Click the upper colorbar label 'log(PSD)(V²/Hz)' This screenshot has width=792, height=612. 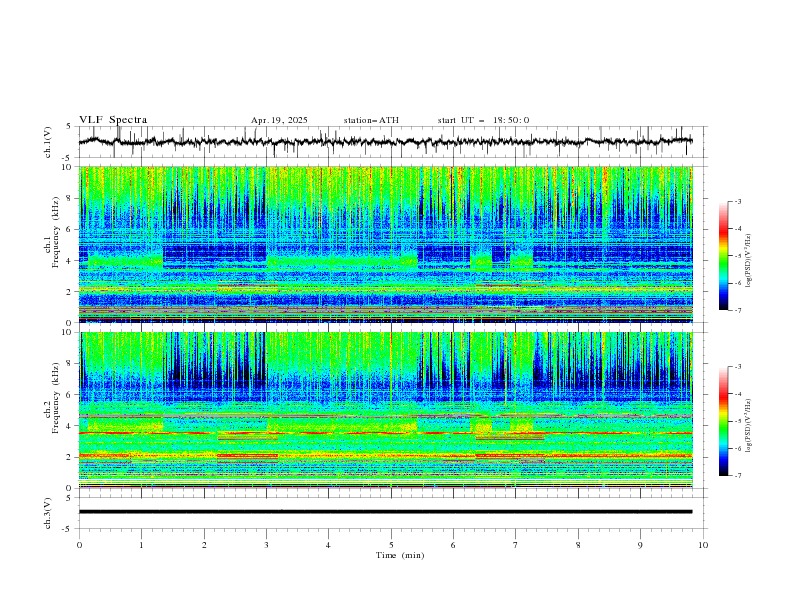[x=749, y=261]
